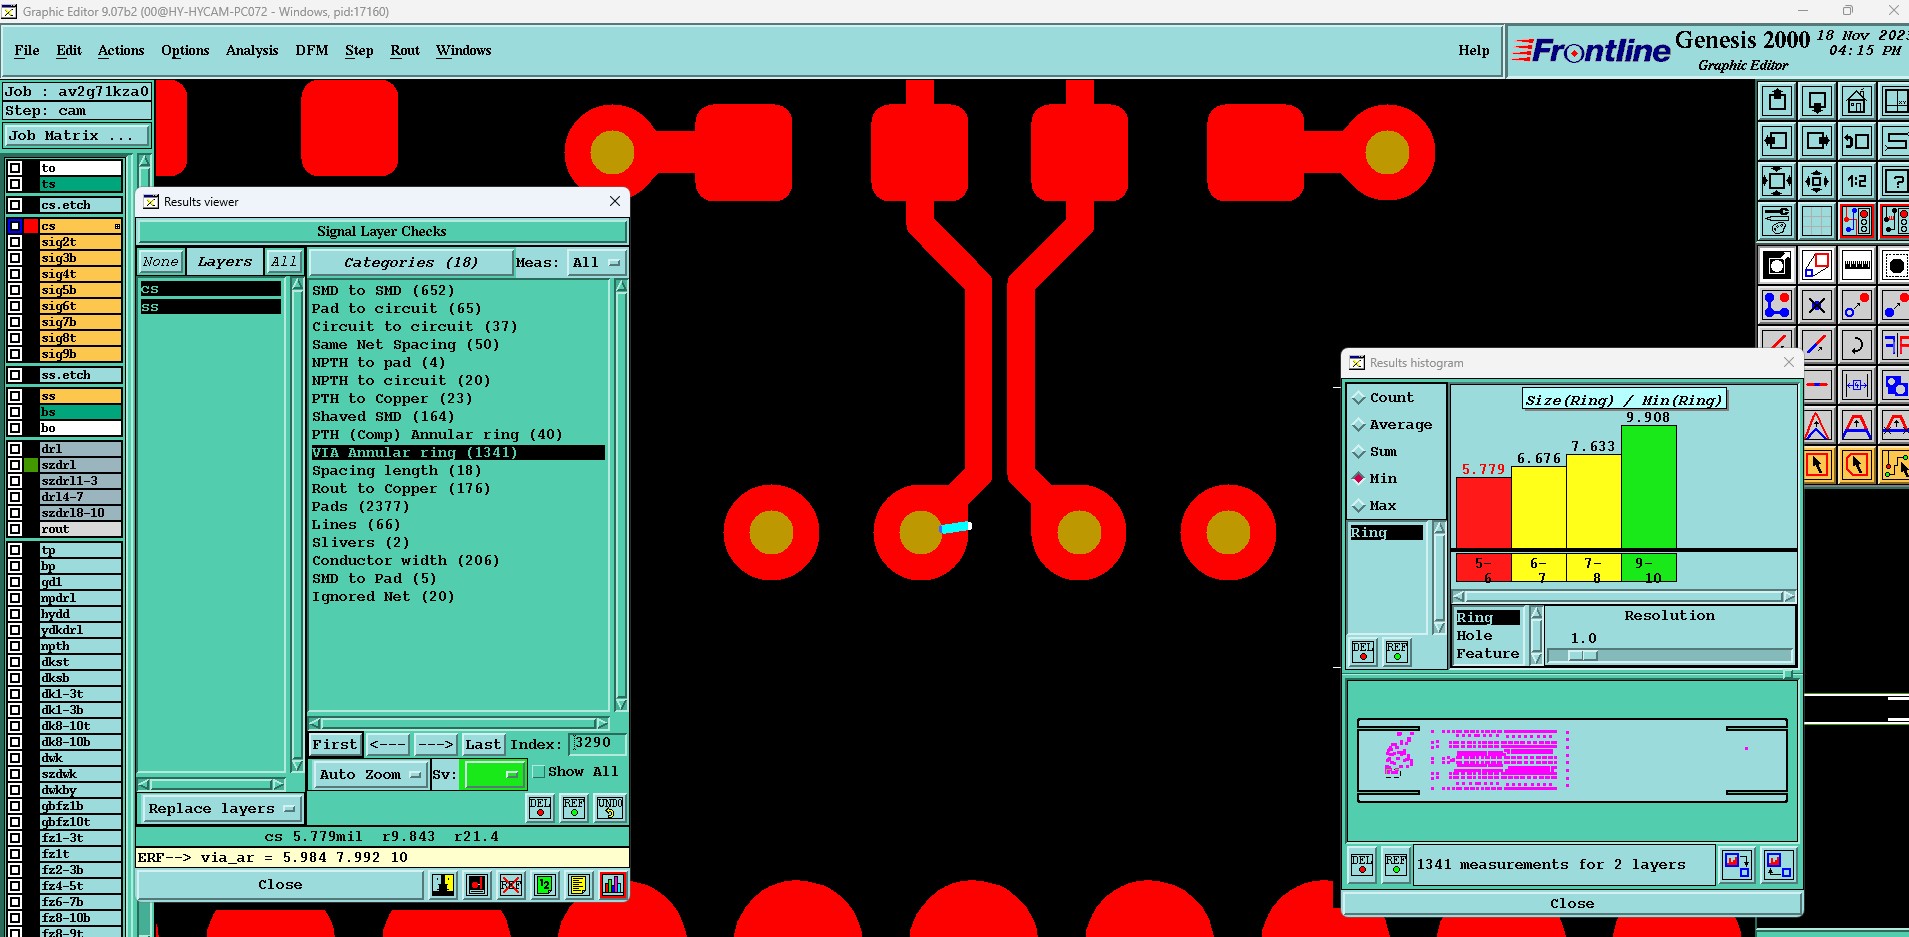Click the yellow notes report icon in Results viewer
The width and height of the screenshot is (1909, 937).
[x=579, y=884]
